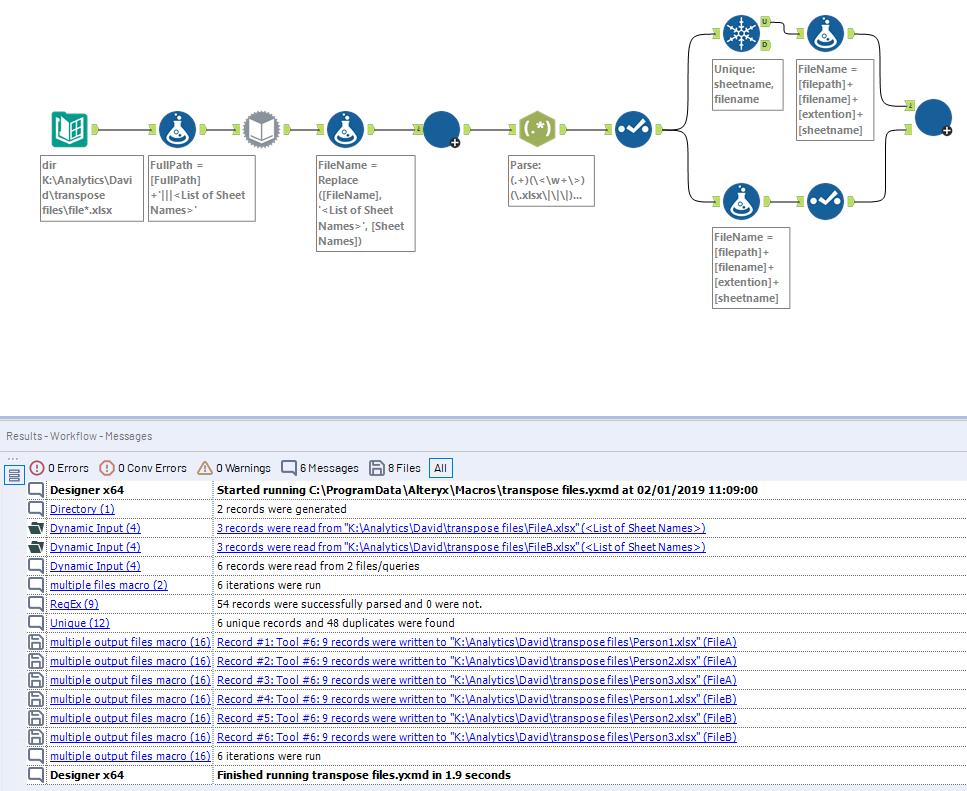Switch to the All messages filter

pyautogui.click(x=440, y=467)
